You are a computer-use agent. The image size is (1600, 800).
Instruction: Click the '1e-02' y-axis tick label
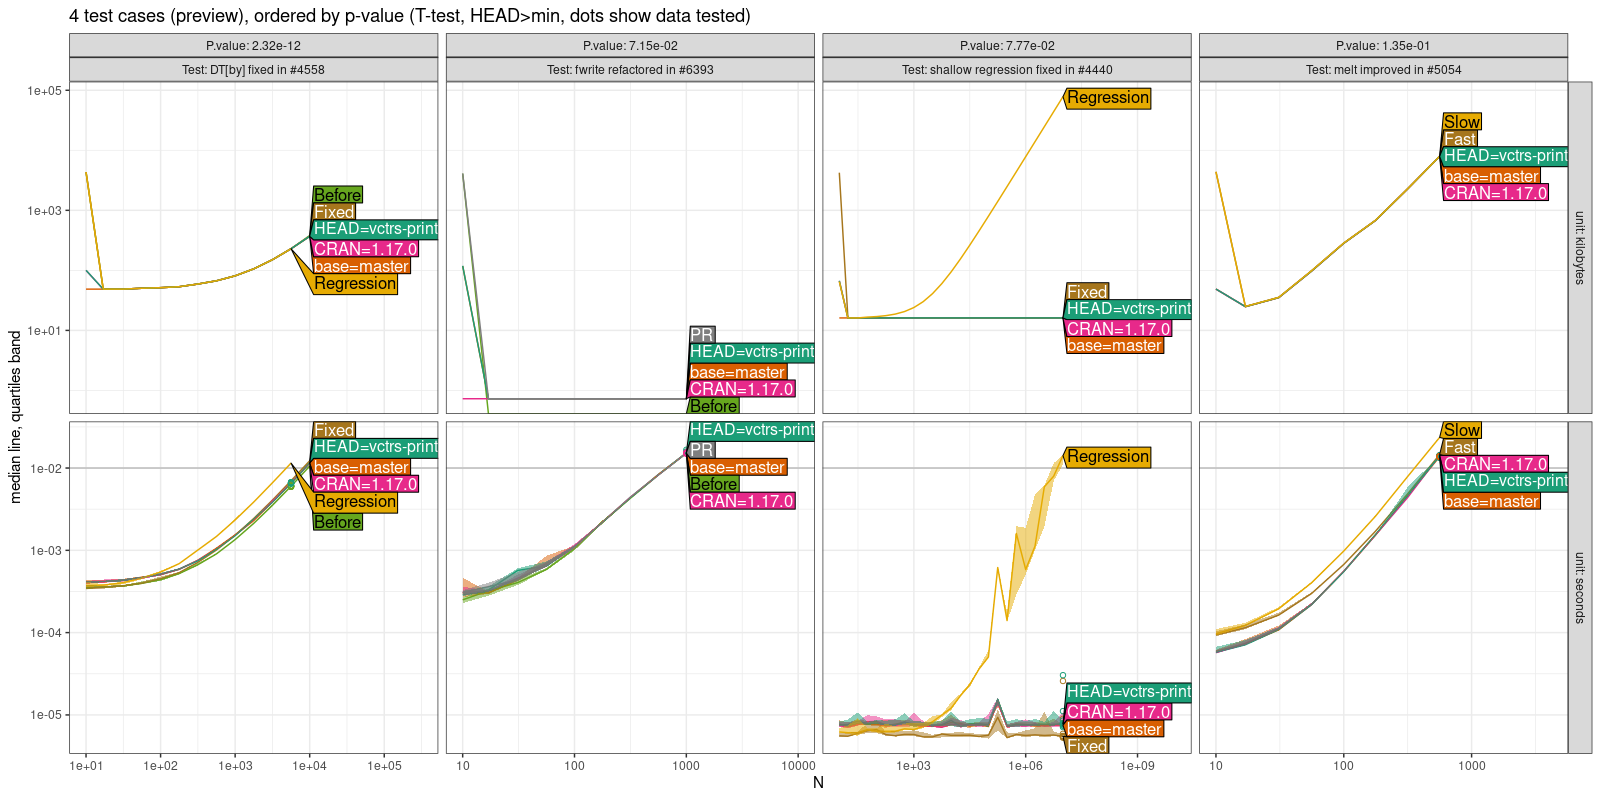point(46,469)
